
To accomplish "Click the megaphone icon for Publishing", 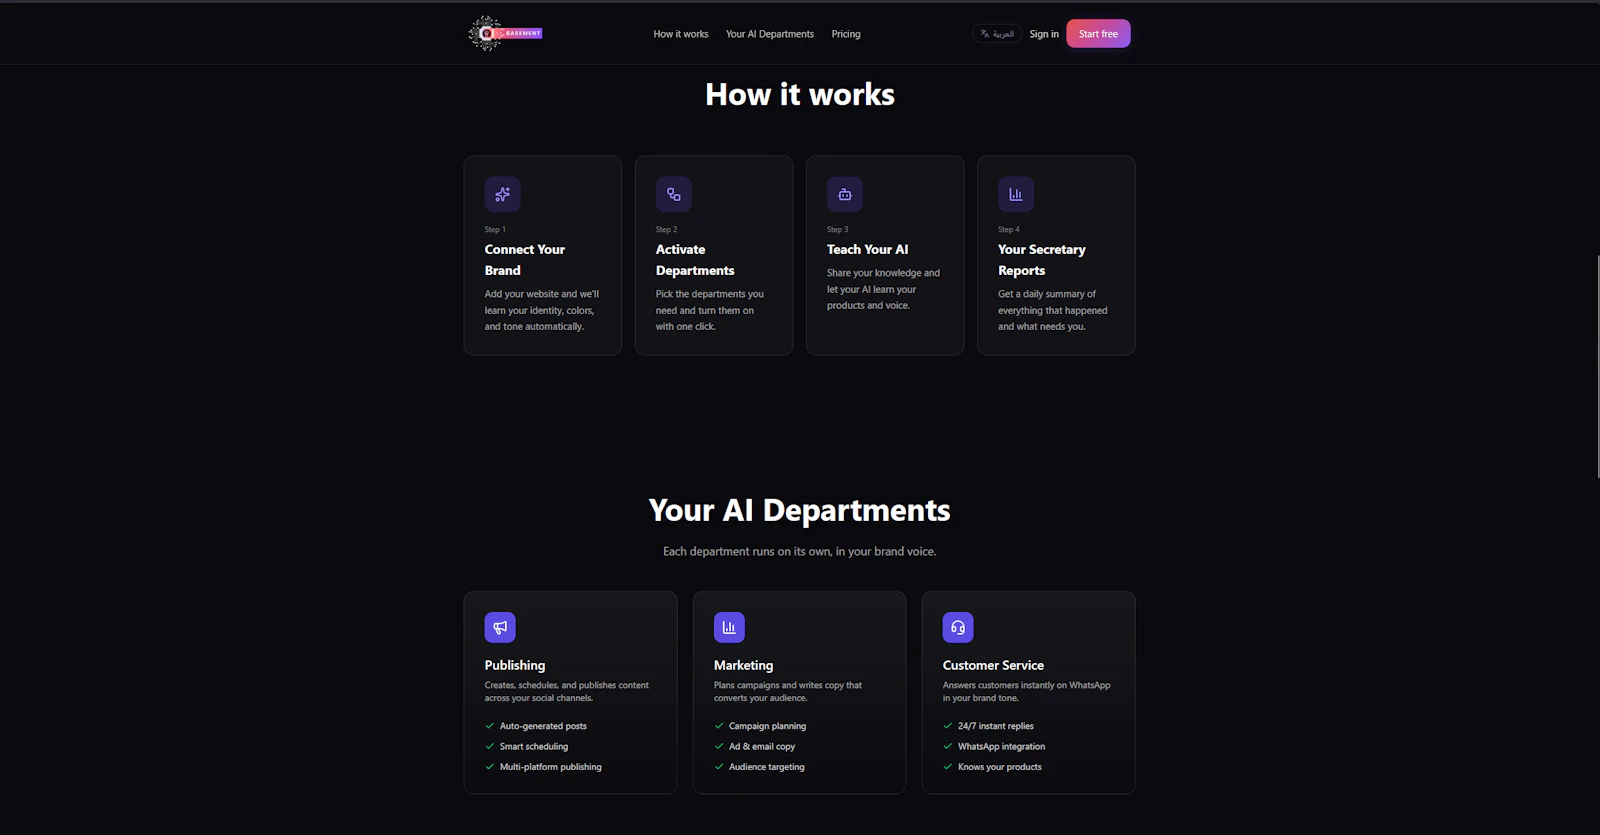I will pos(500,627).
